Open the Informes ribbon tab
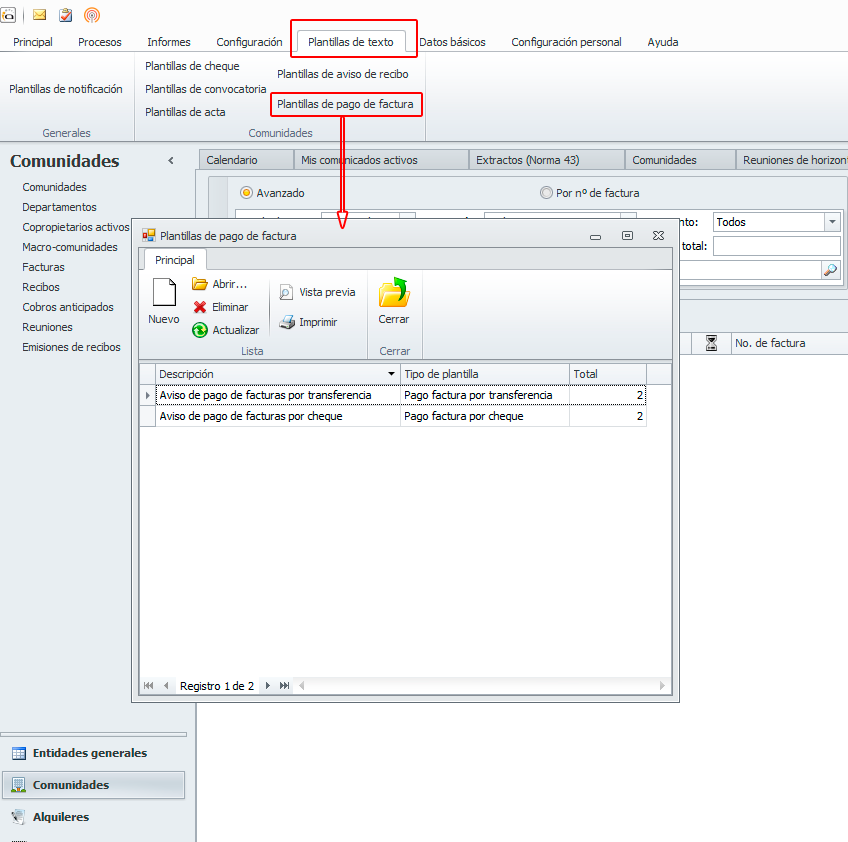The height and width of the screenshot is (842, 848). [169, 42]
